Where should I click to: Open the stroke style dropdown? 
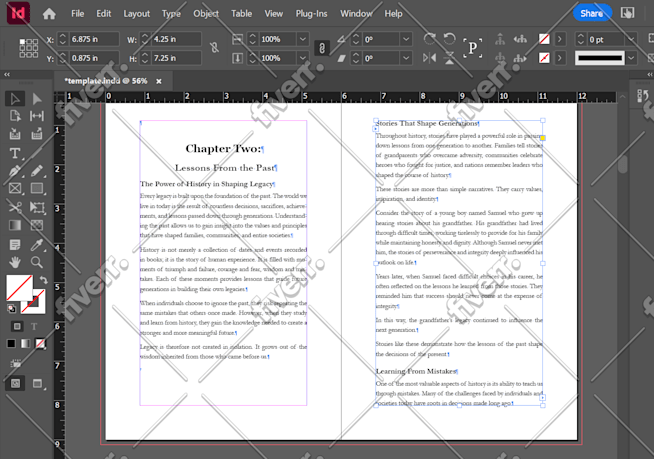click(631, 58)
